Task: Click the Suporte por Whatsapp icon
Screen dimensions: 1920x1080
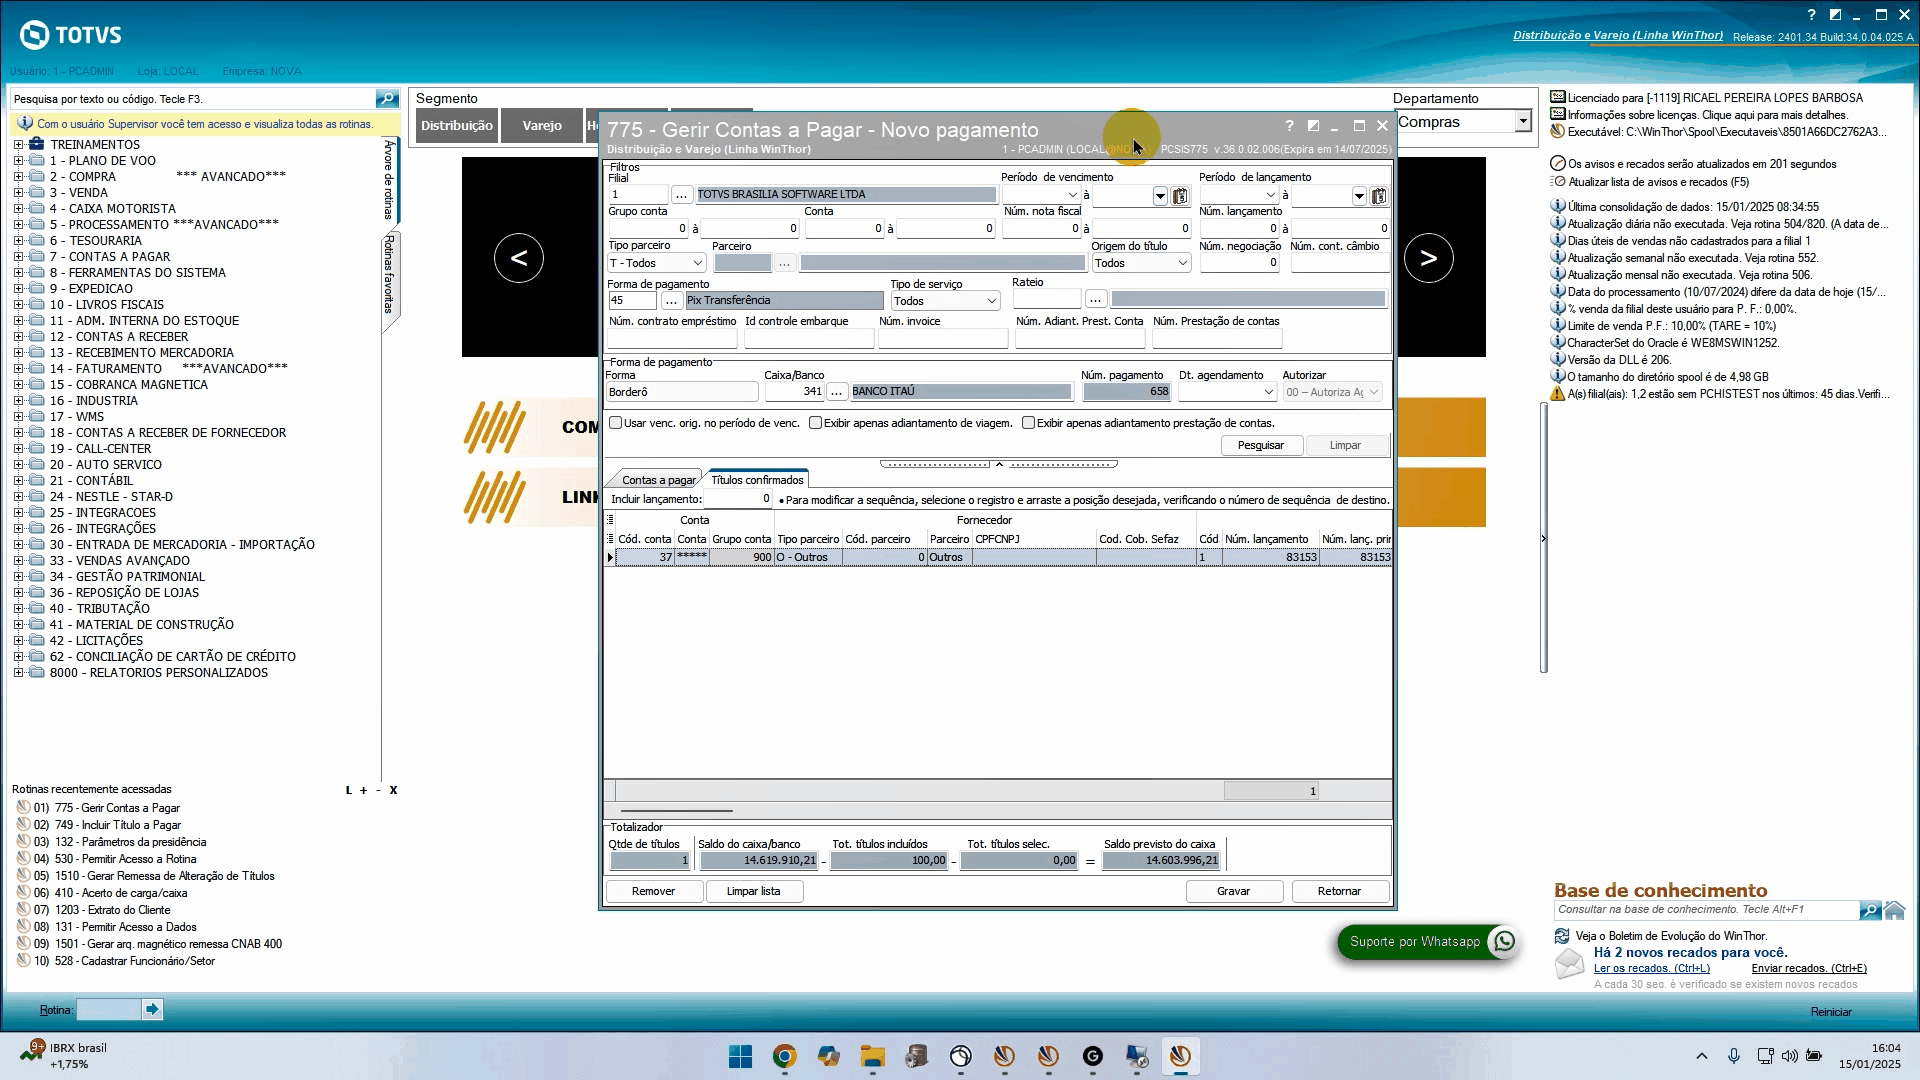Action: click(x=1504, y=941)
